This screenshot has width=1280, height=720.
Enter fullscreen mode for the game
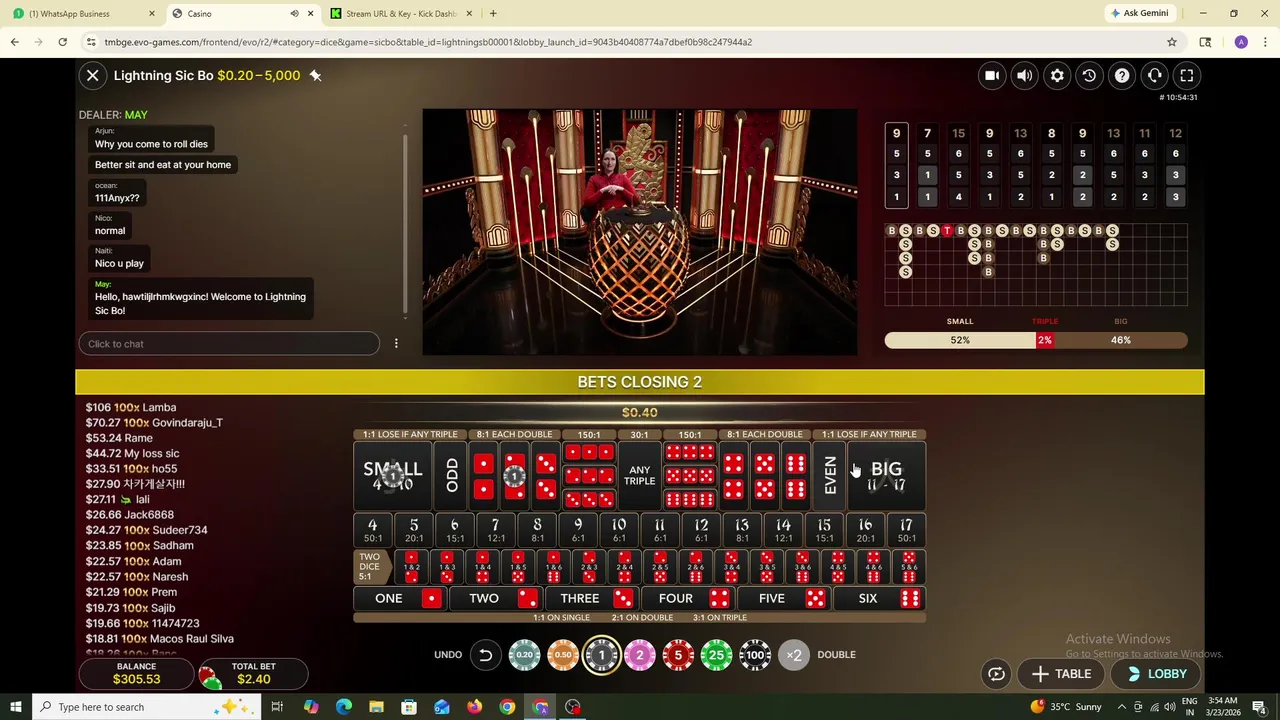[1187, 75]
